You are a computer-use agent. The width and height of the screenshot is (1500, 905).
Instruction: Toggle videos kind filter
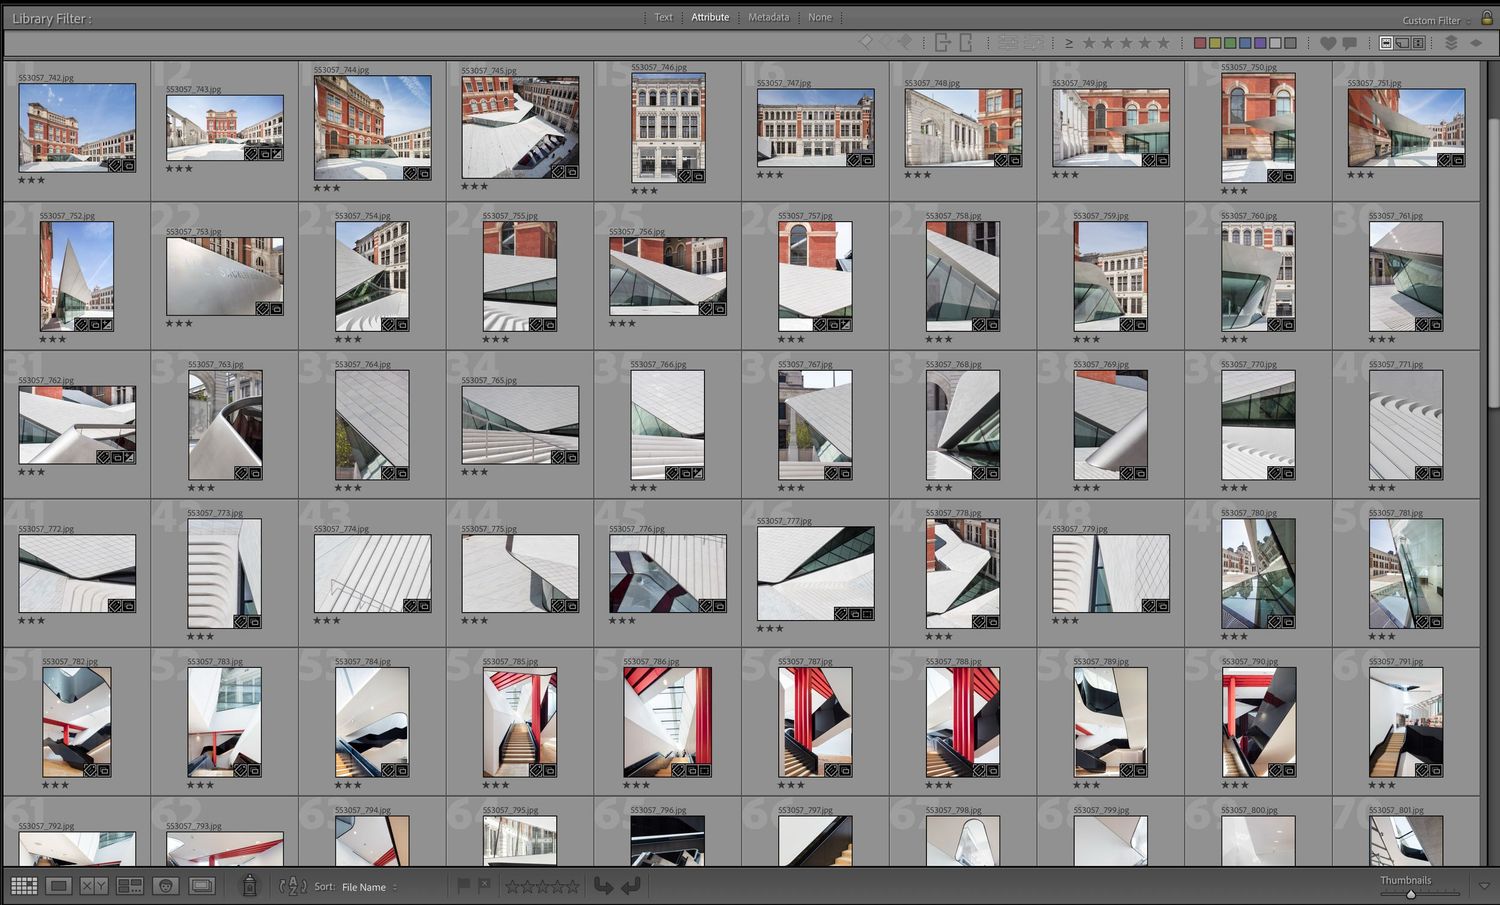(x=1418, y=43)
